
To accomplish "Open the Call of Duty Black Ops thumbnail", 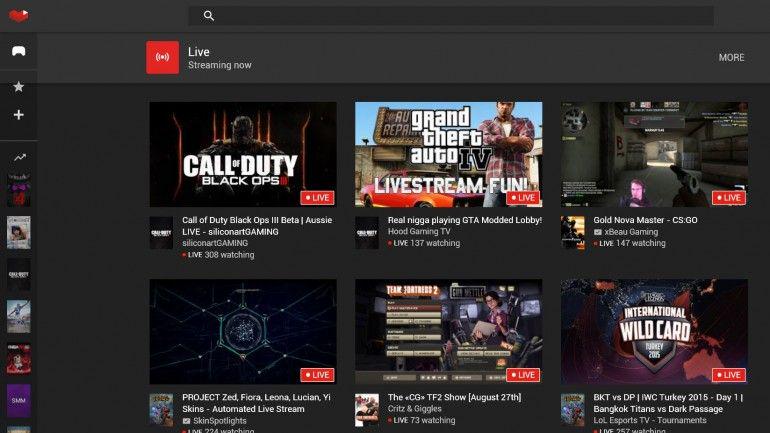I will point(243,154).
